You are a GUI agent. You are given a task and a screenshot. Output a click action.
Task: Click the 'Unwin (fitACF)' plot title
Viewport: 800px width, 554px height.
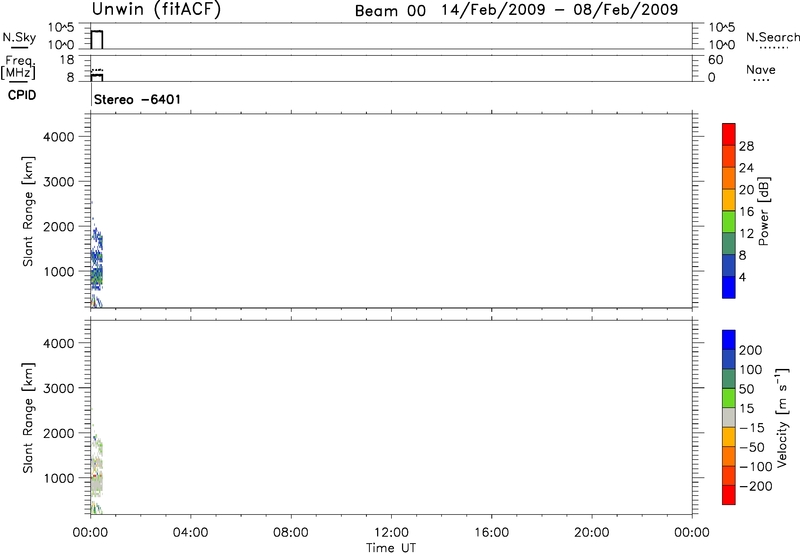[x=156, y=9]
